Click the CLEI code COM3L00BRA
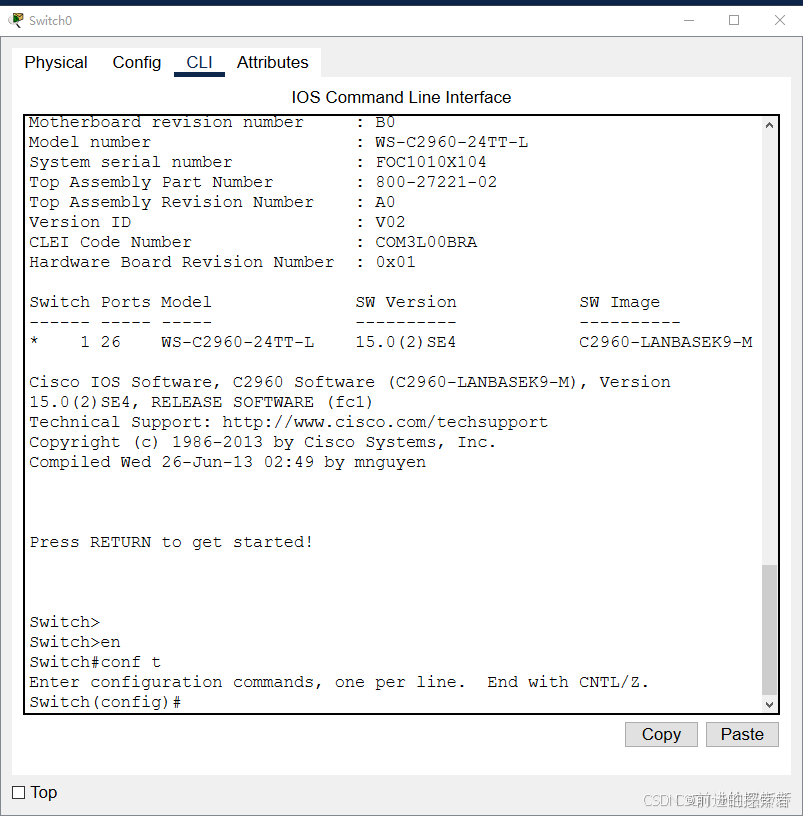Viewport: 803px width, 816px height. 426,242
